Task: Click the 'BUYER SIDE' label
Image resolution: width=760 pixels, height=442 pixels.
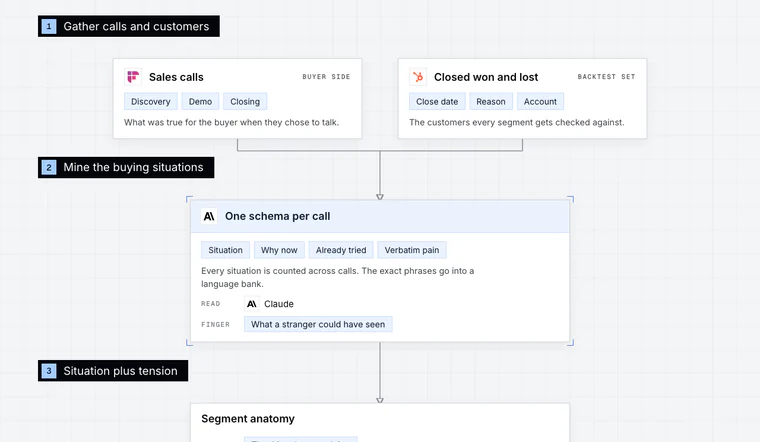Action: tap(326, 77)
